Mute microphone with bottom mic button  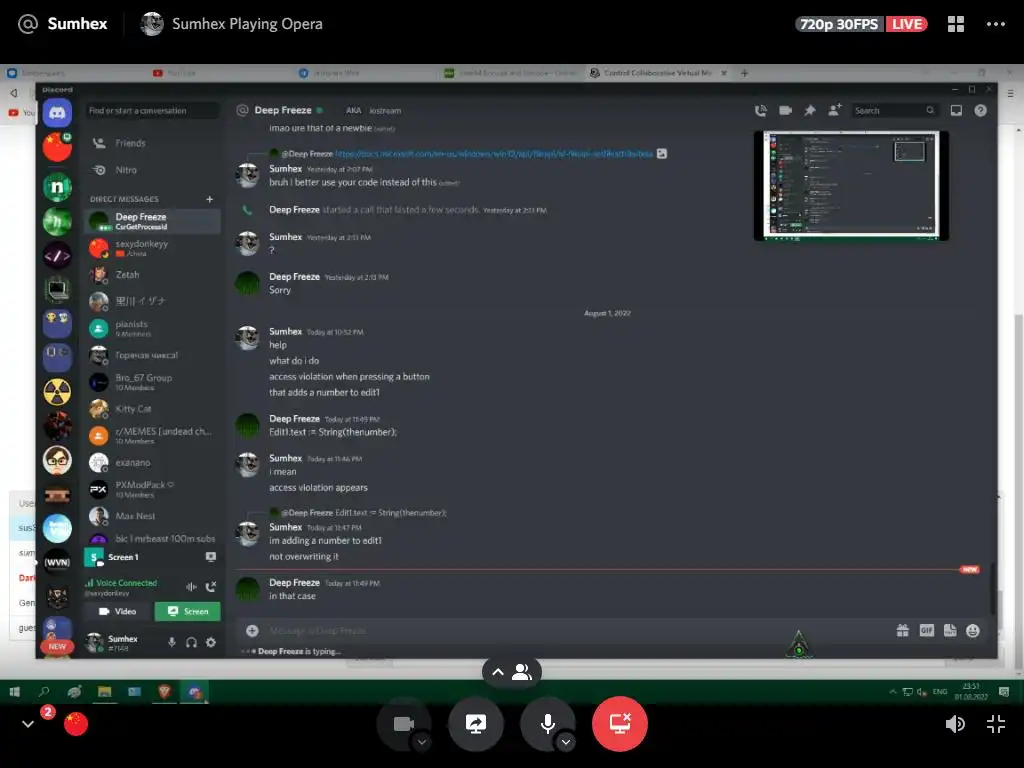548,724
